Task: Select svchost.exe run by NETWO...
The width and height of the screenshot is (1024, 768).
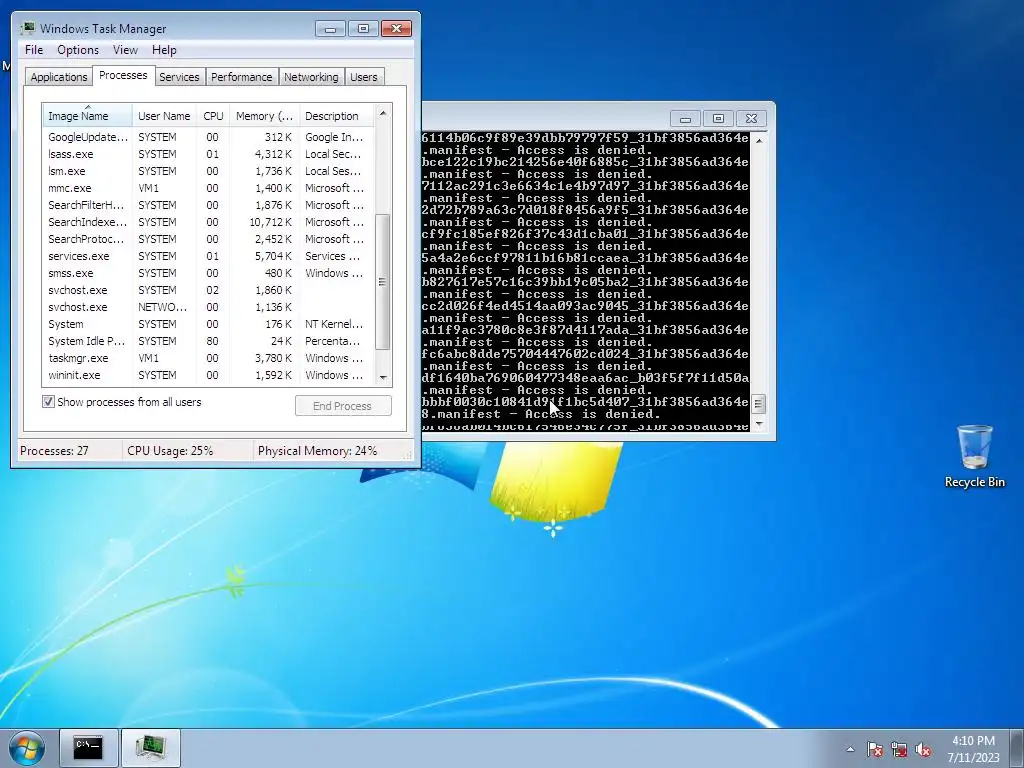Action: pyautogui.click(x=209, y=307)
